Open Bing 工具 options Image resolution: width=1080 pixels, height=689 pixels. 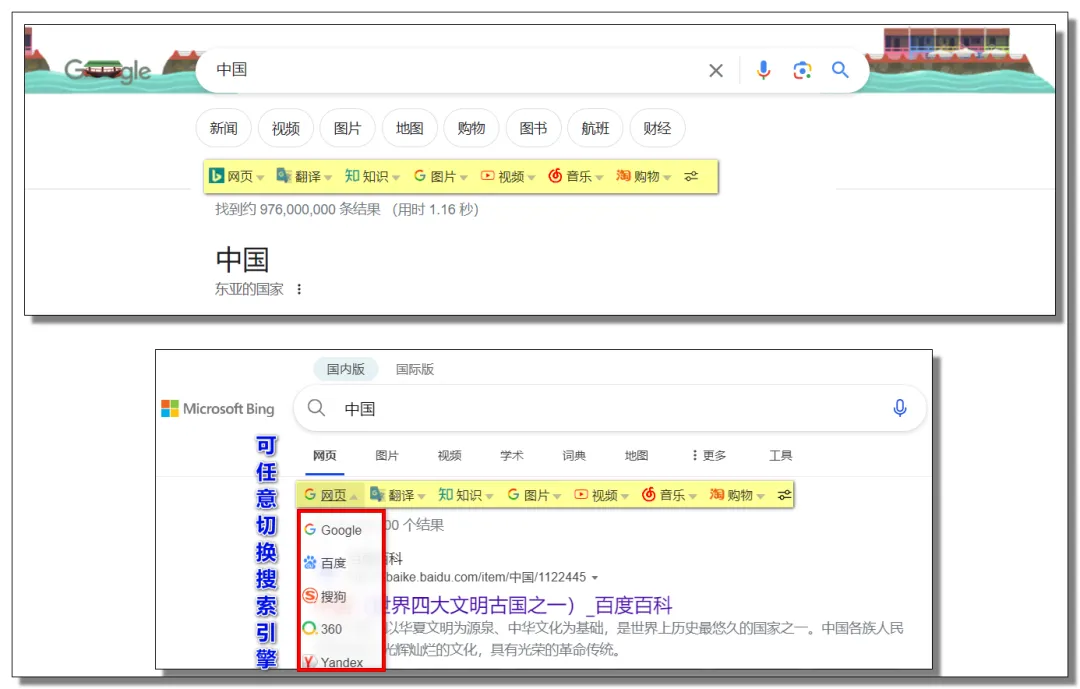click(x=780, y=455)
